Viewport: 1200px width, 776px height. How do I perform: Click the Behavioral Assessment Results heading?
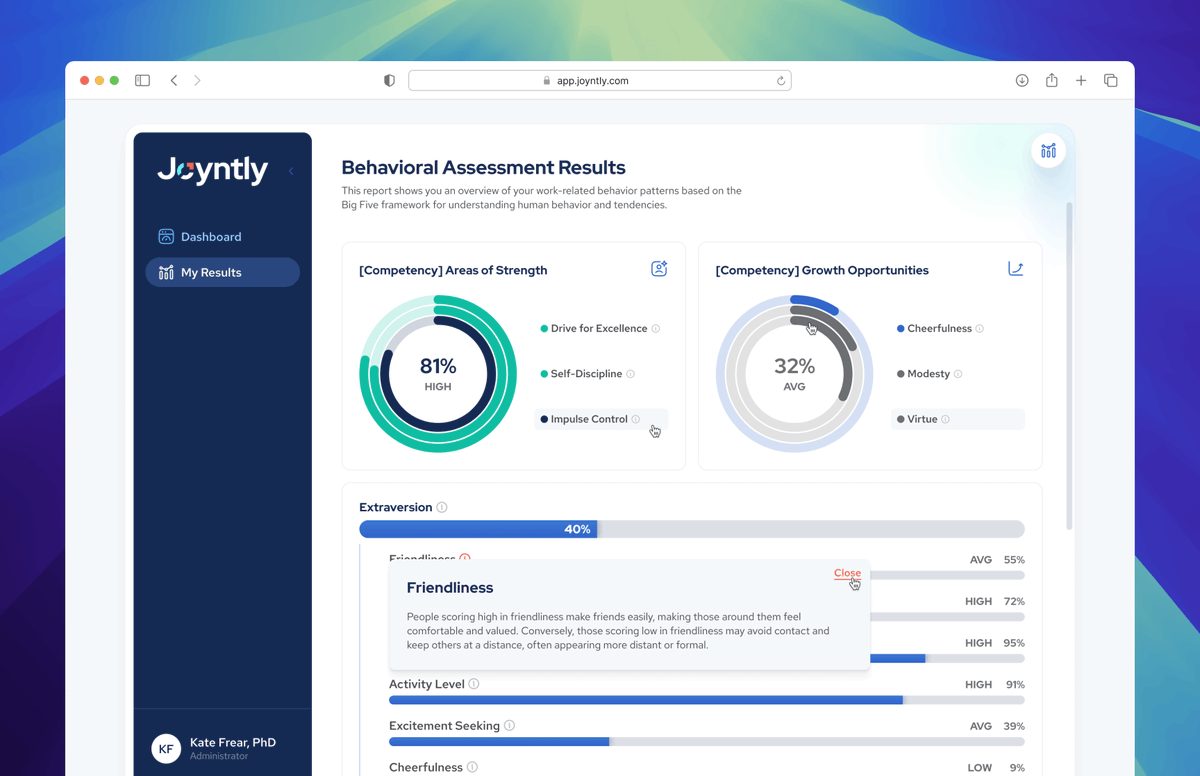point(484,168)
